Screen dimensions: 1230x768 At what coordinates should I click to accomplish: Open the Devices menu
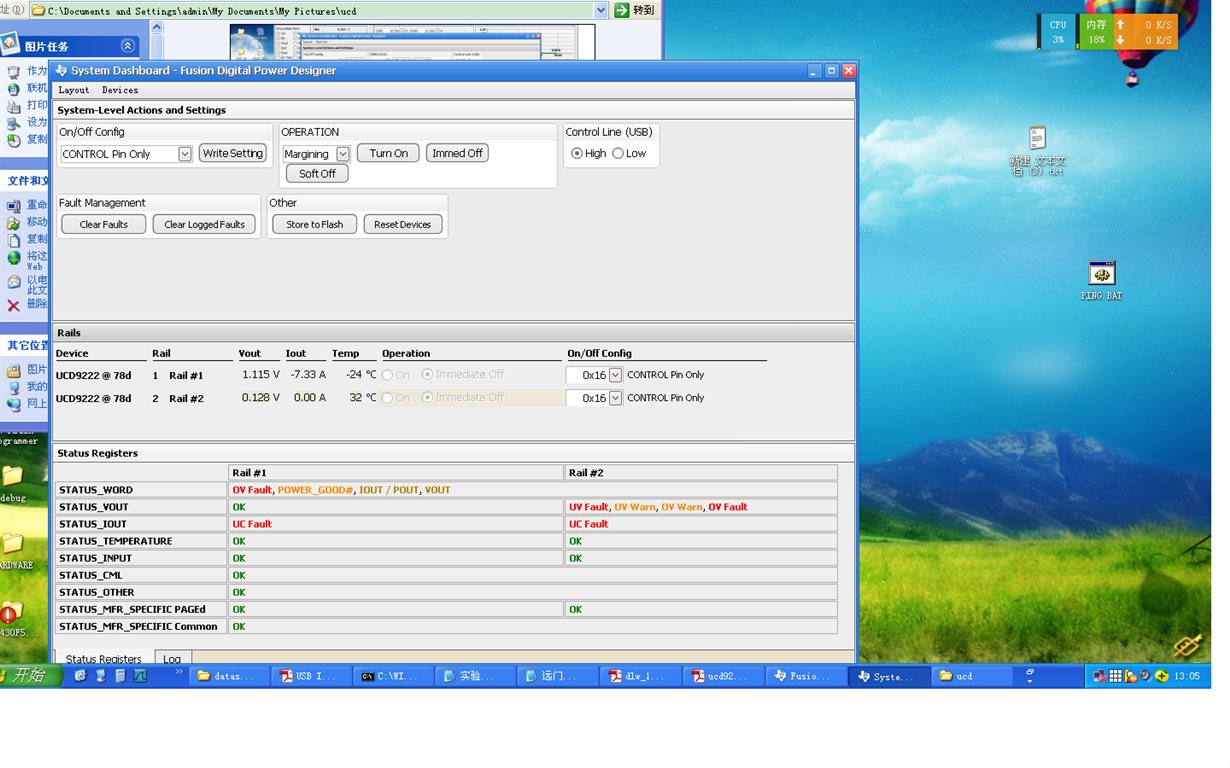point(120,90)
